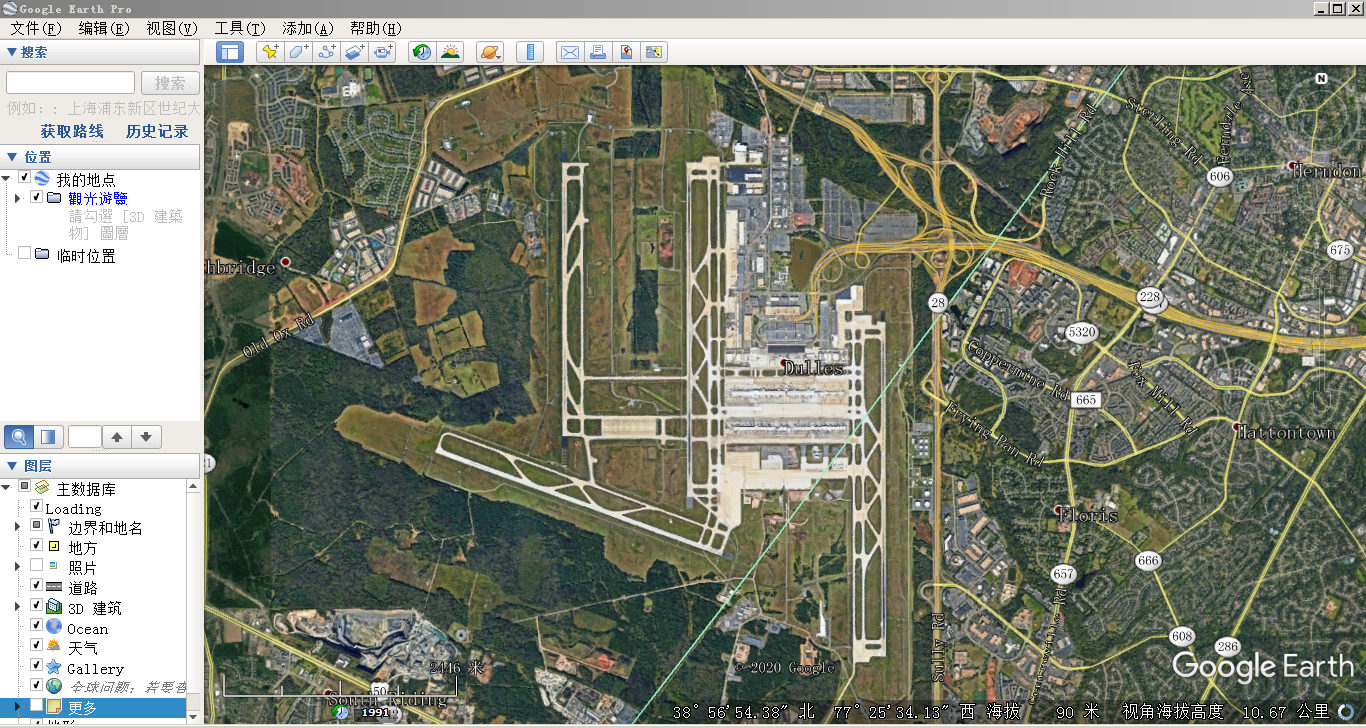Screen dimensions: 1366x728
Task: Uncheck the 觀光游覽 folder checkbox
Action: [36, 198]
